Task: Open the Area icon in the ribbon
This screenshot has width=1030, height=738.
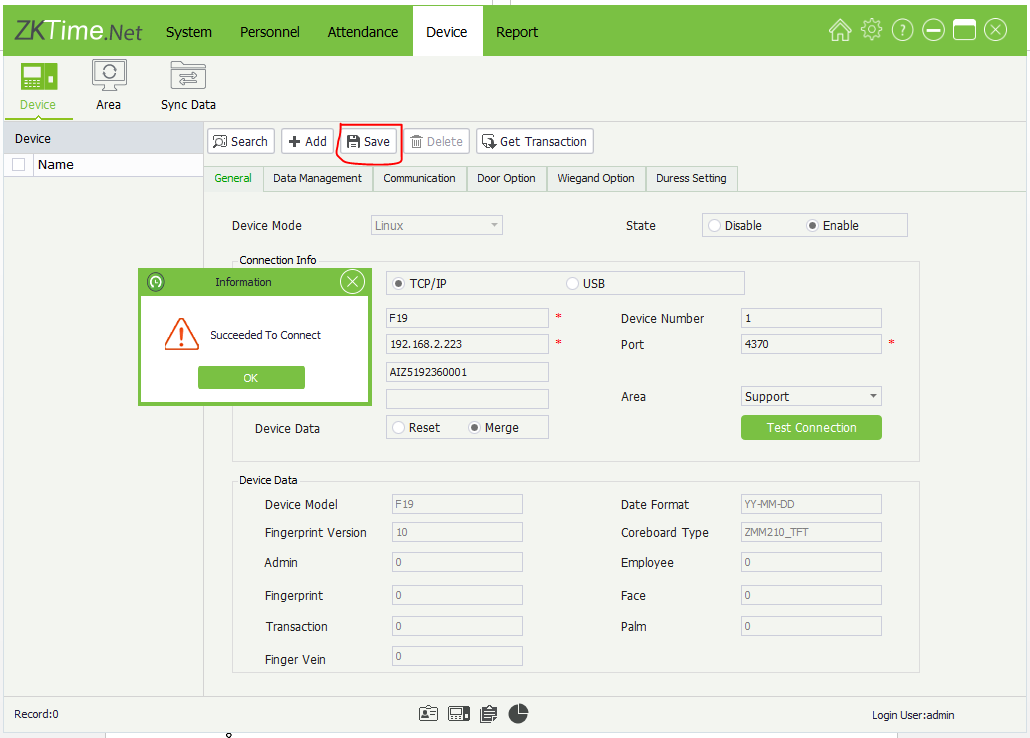Action: [109, 78]
